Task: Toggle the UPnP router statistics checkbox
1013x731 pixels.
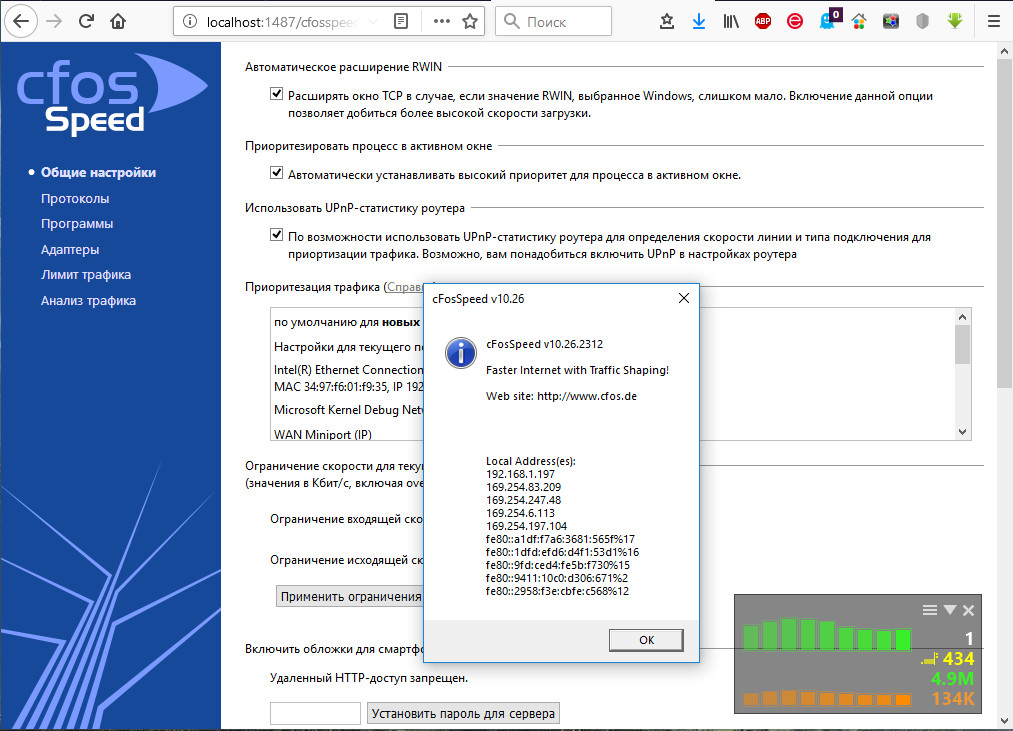Action: 277,235
